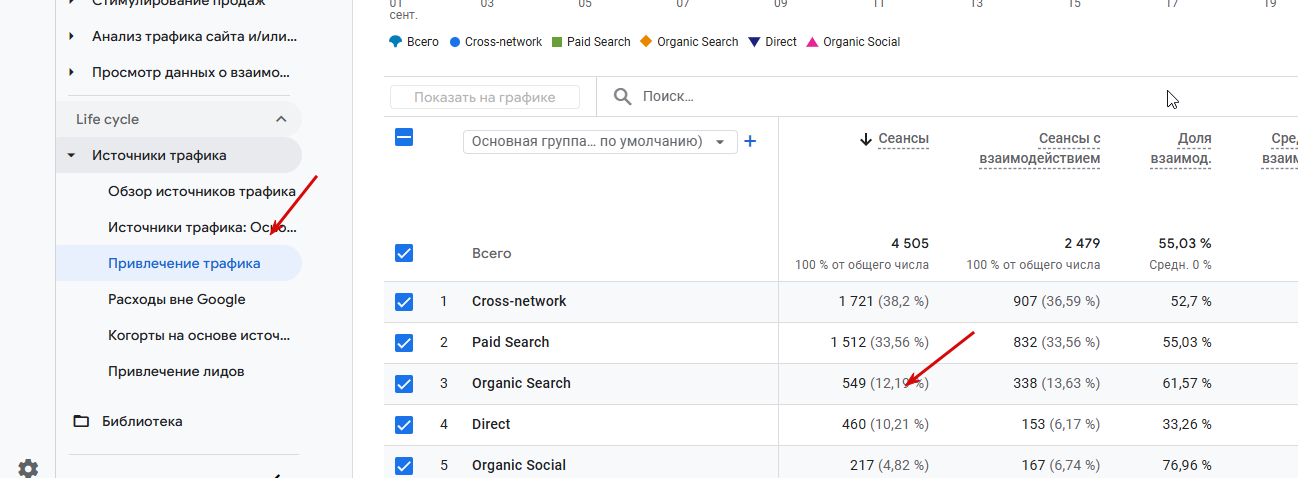The height and width of the screenshot is (478, 1298).
Task: Click the Paid Search green legend swatch
Action: pyautogui.click(x=556, y=42)
